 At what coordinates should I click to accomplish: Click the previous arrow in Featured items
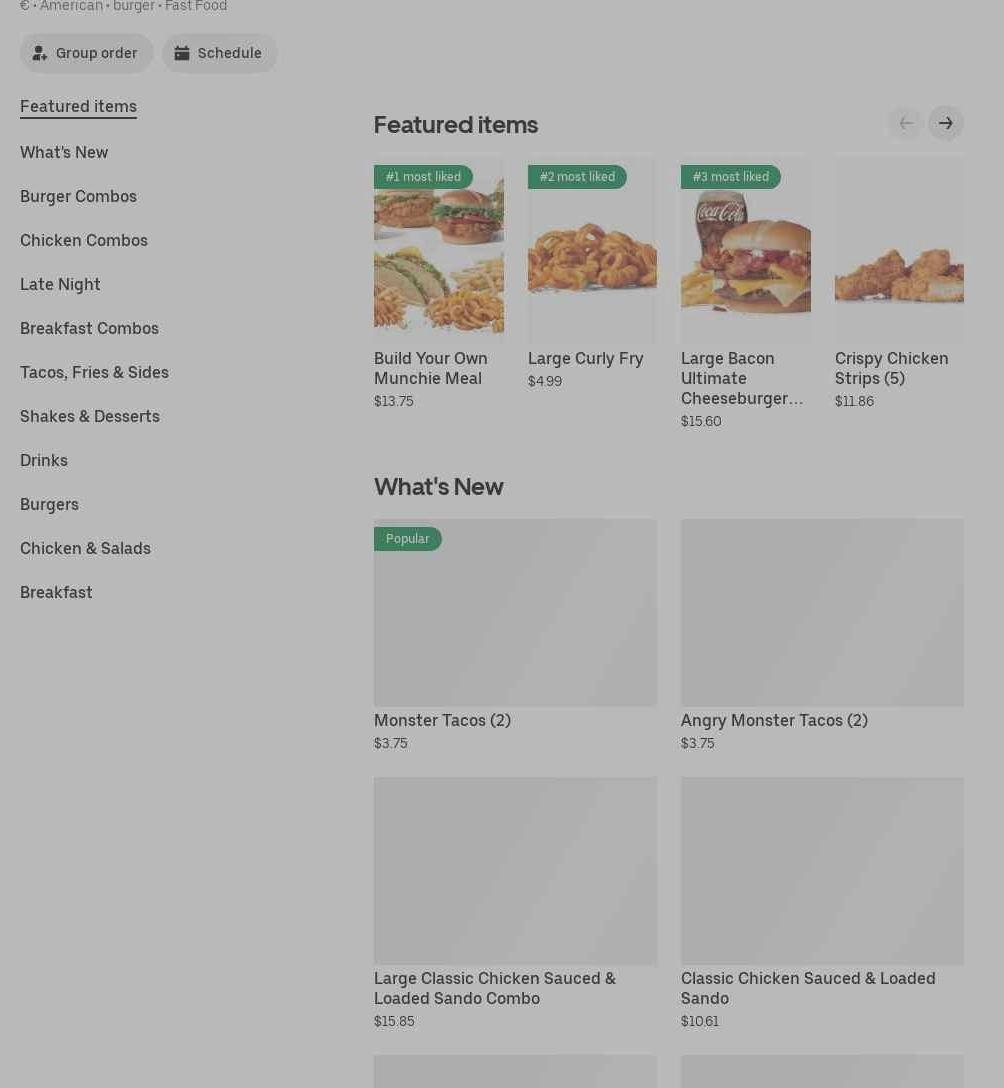[x=905, y=123]
